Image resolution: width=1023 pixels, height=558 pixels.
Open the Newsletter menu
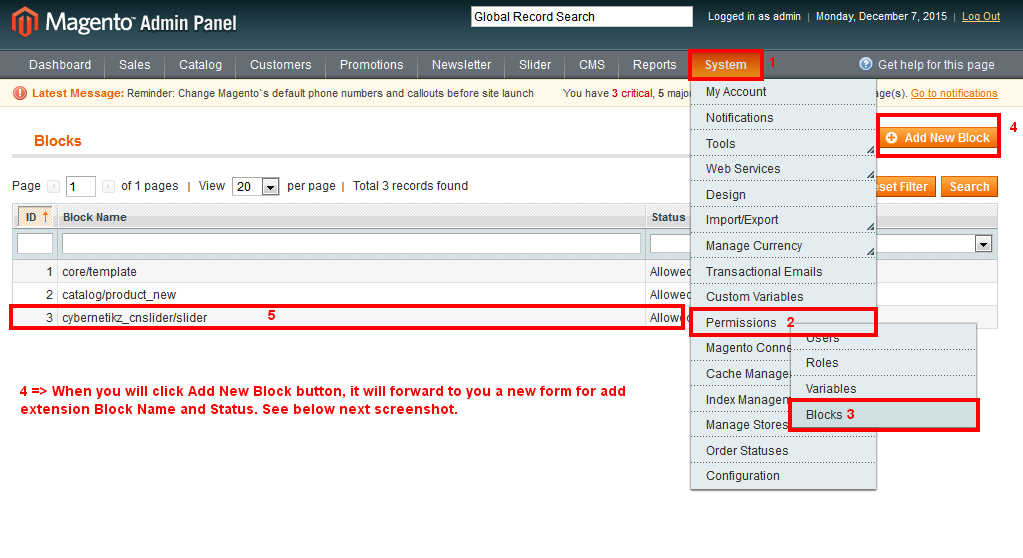tap(461, 65)
